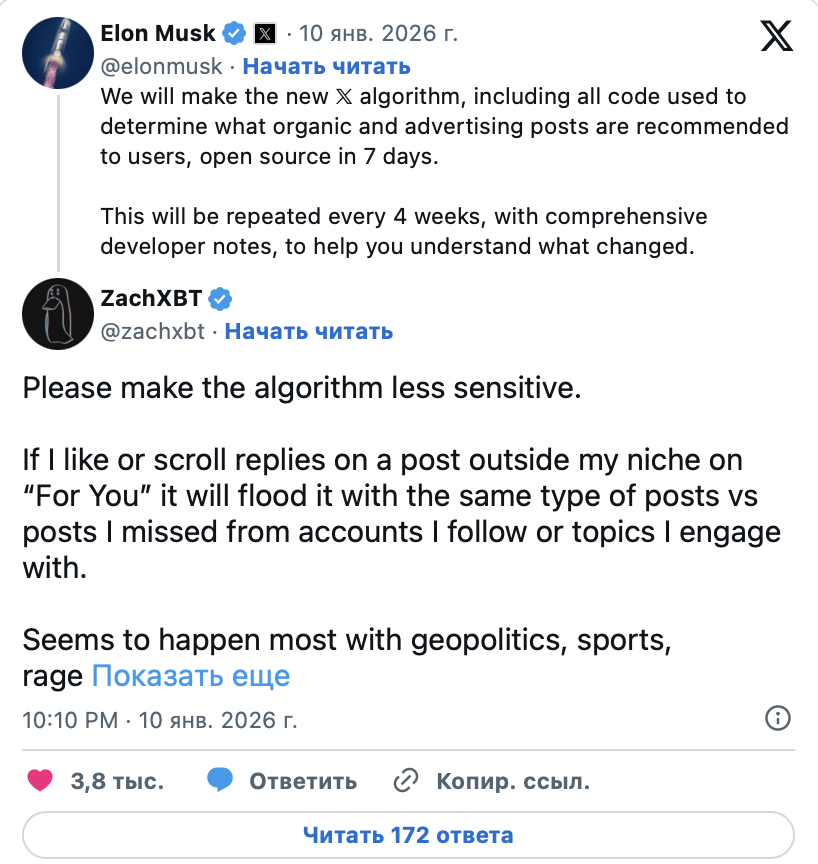818x864 pixels.
Task: Open the @elonmusk handle link
Action: [163, 66]
